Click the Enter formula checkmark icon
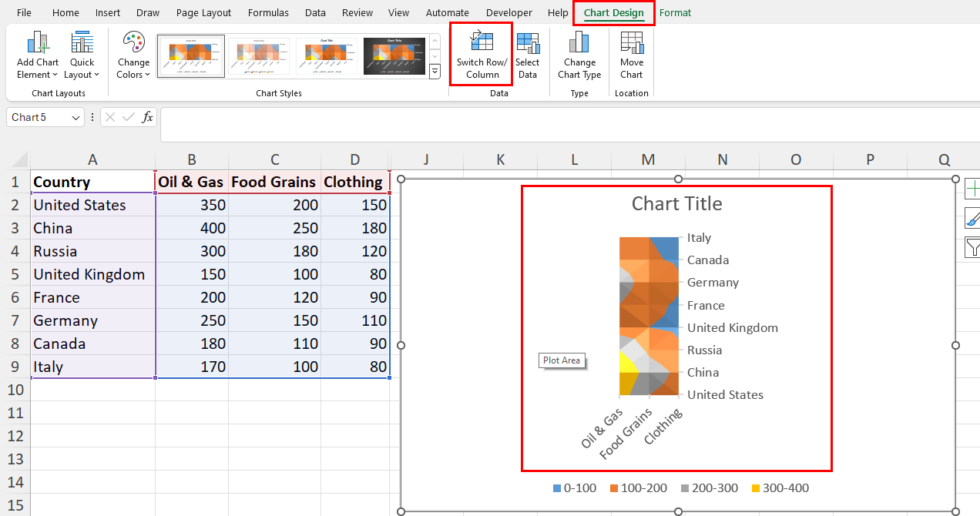Screen dimensions: 980x516 (129, 117)
